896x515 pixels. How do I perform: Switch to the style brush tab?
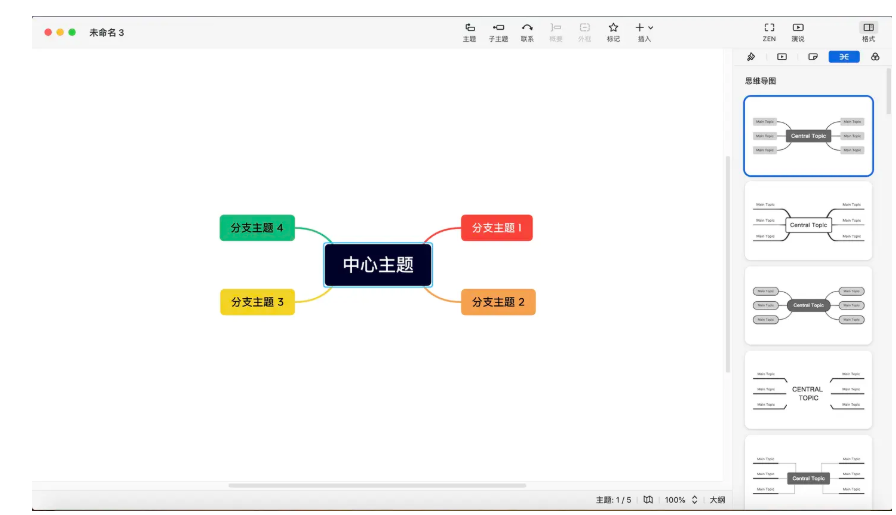coord(751,57)
